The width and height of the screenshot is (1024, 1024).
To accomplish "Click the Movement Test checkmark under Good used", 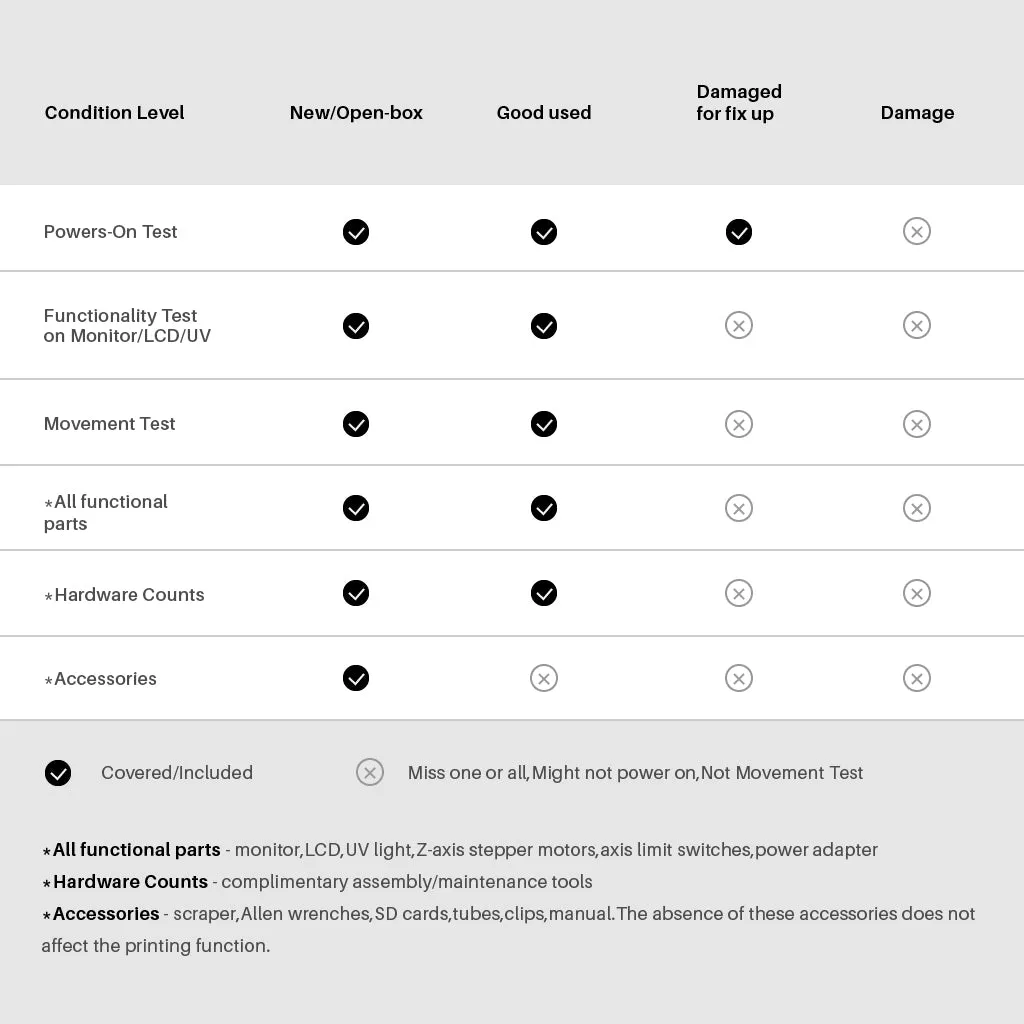I will click(543, 424).
